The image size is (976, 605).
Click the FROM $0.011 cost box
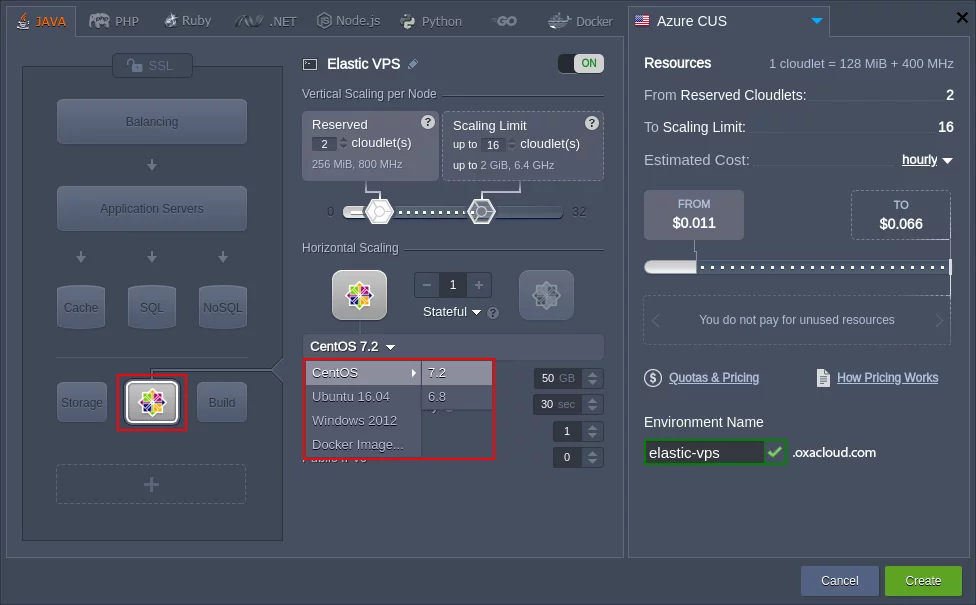[694, 214]
